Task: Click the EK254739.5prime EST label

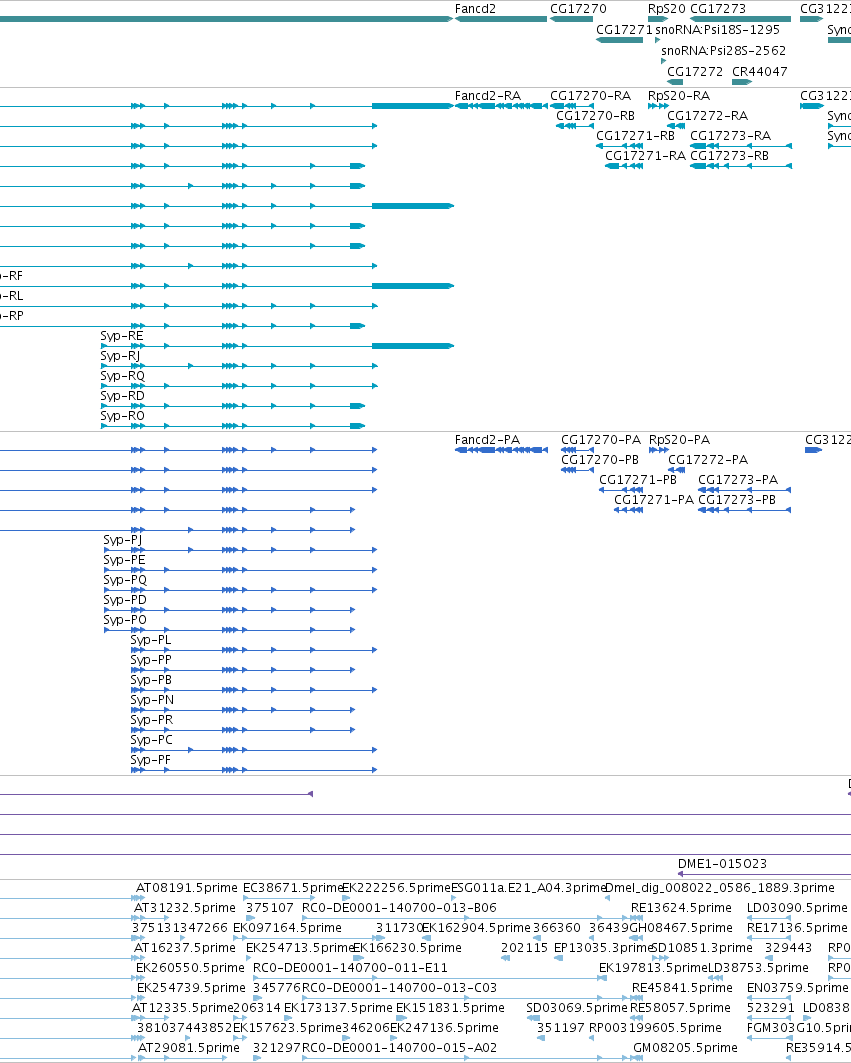Action: (x=191, y=988)
